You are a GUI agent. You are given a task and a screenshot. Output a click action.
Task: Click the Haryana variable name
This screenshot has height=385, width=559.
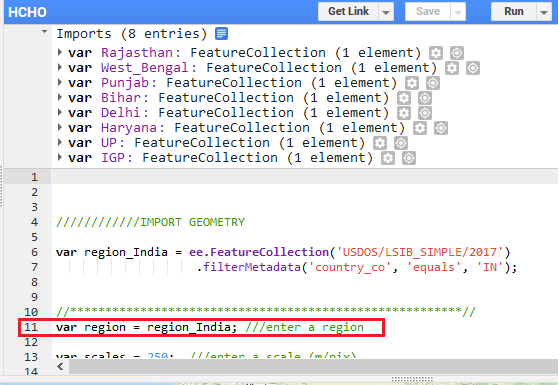(129, 128)
